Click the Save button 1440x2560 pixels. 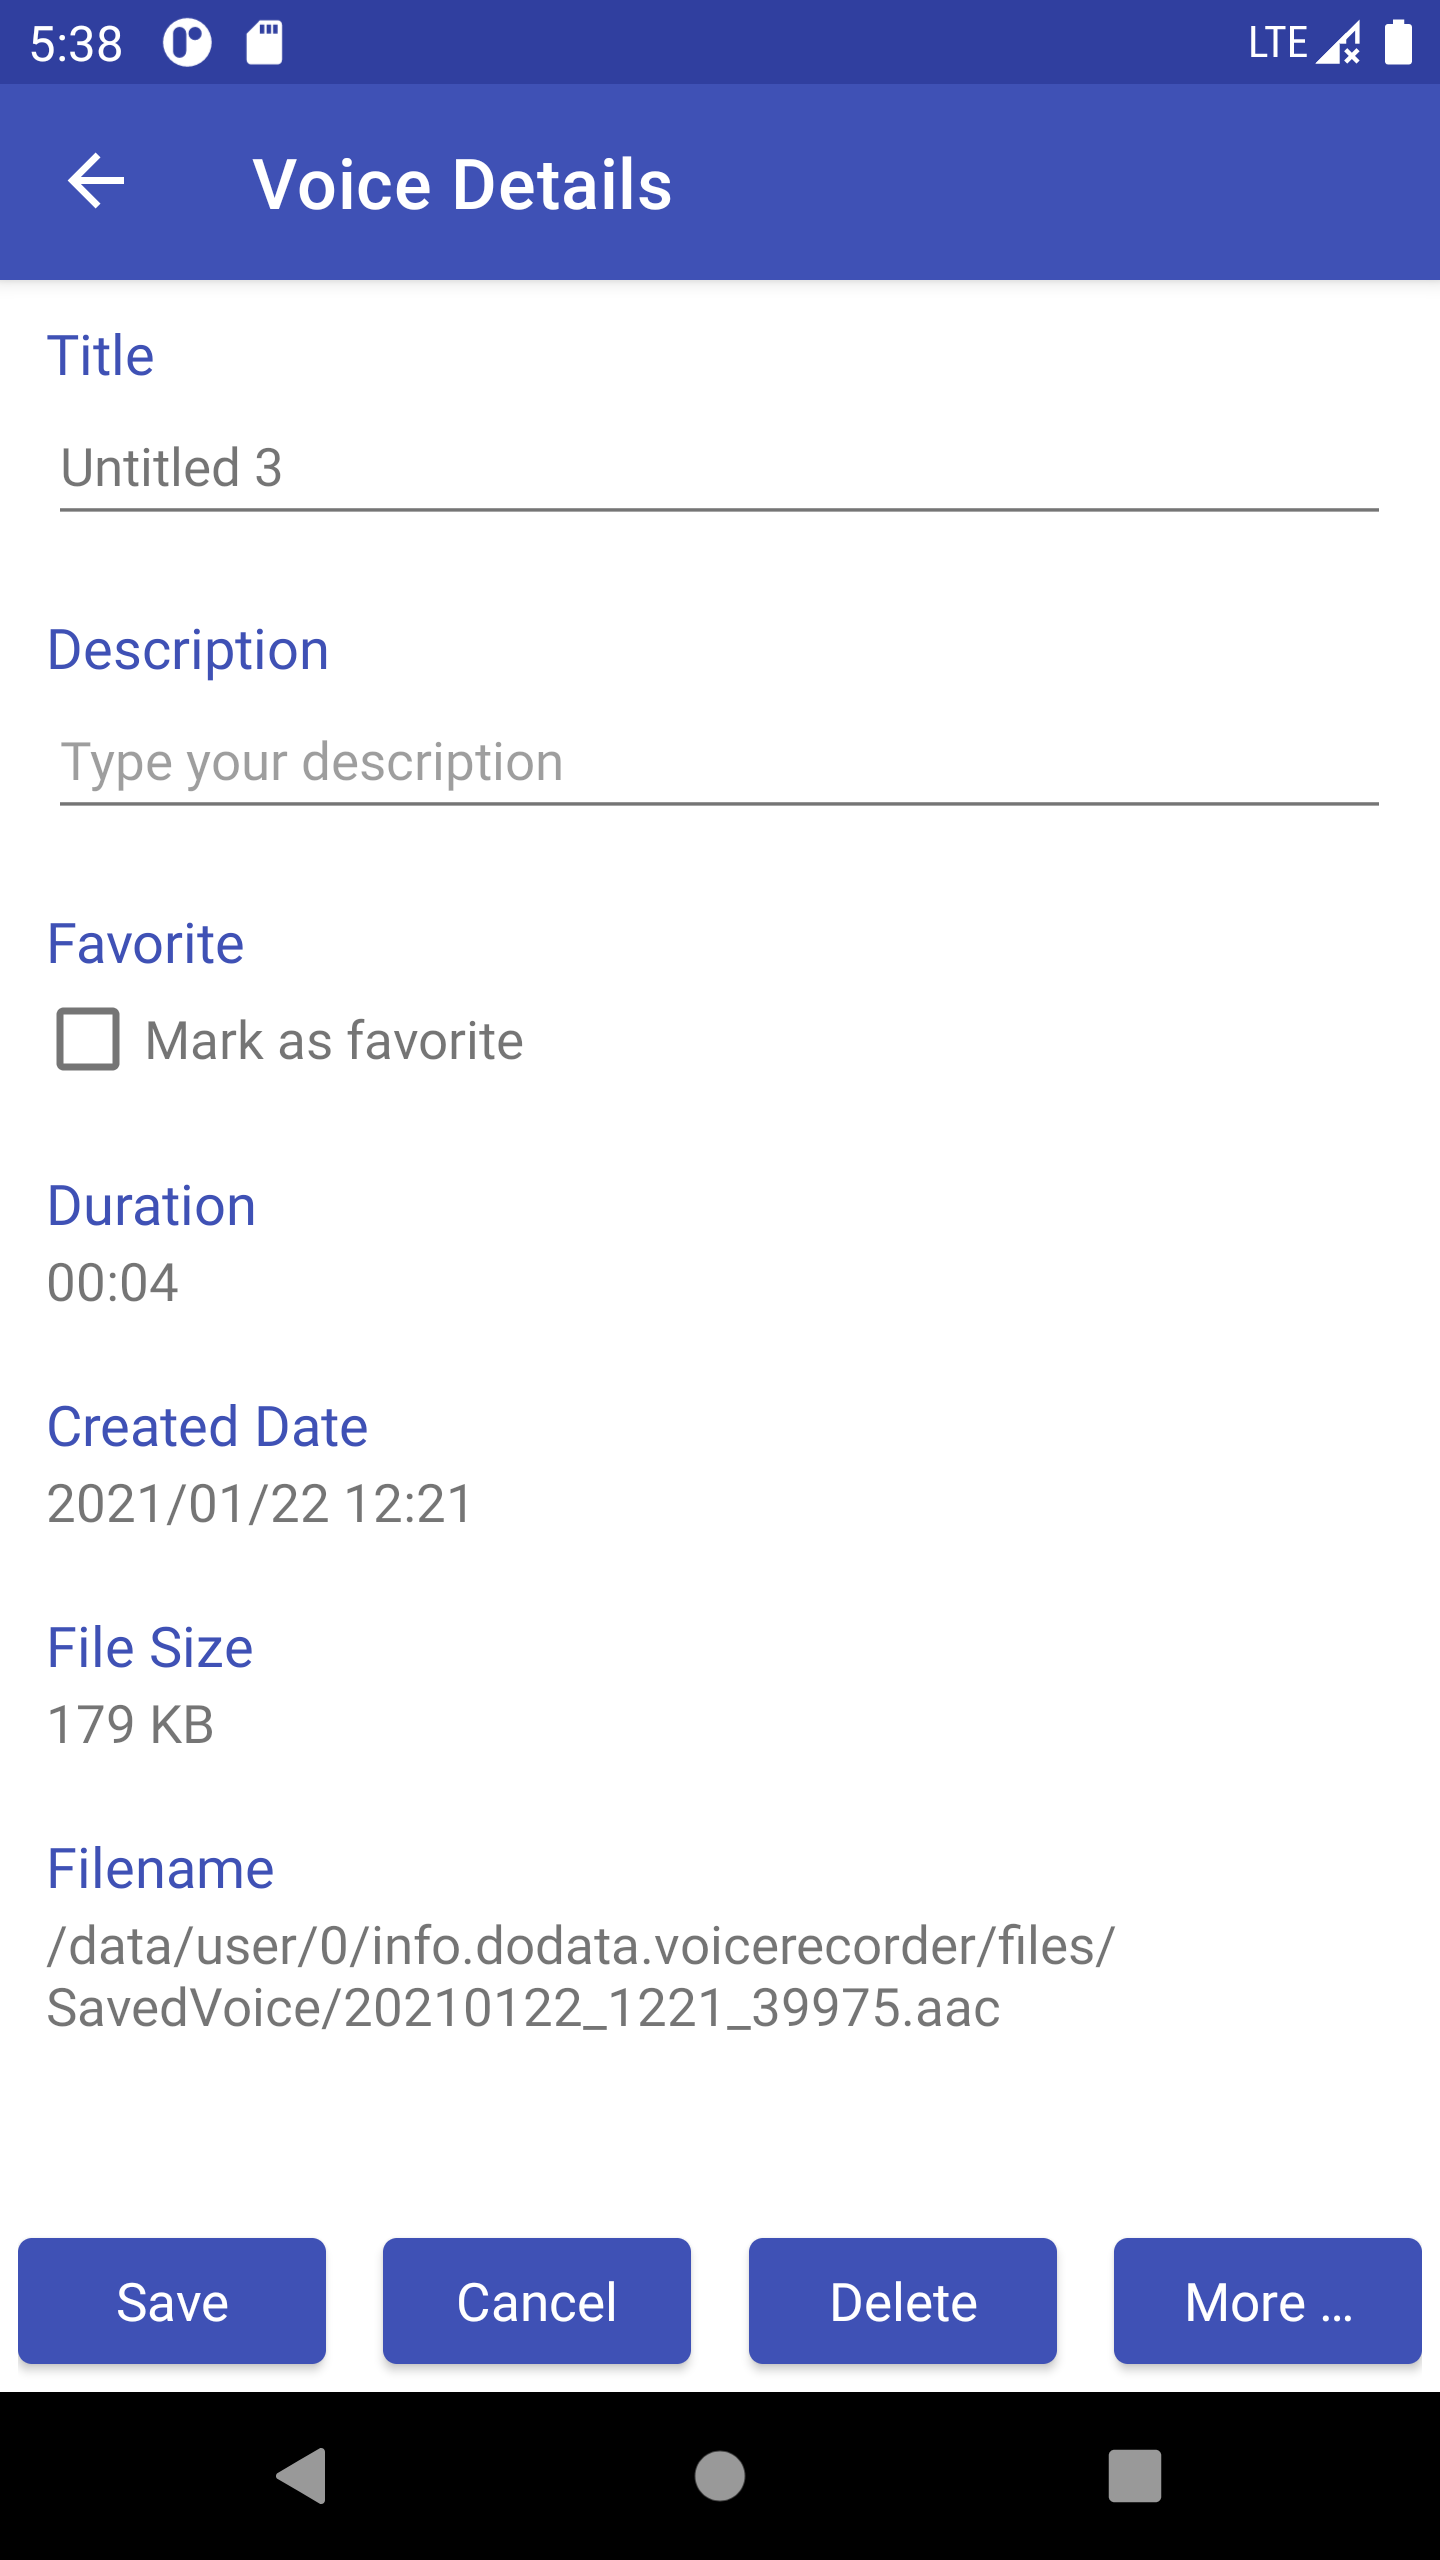172,2301
